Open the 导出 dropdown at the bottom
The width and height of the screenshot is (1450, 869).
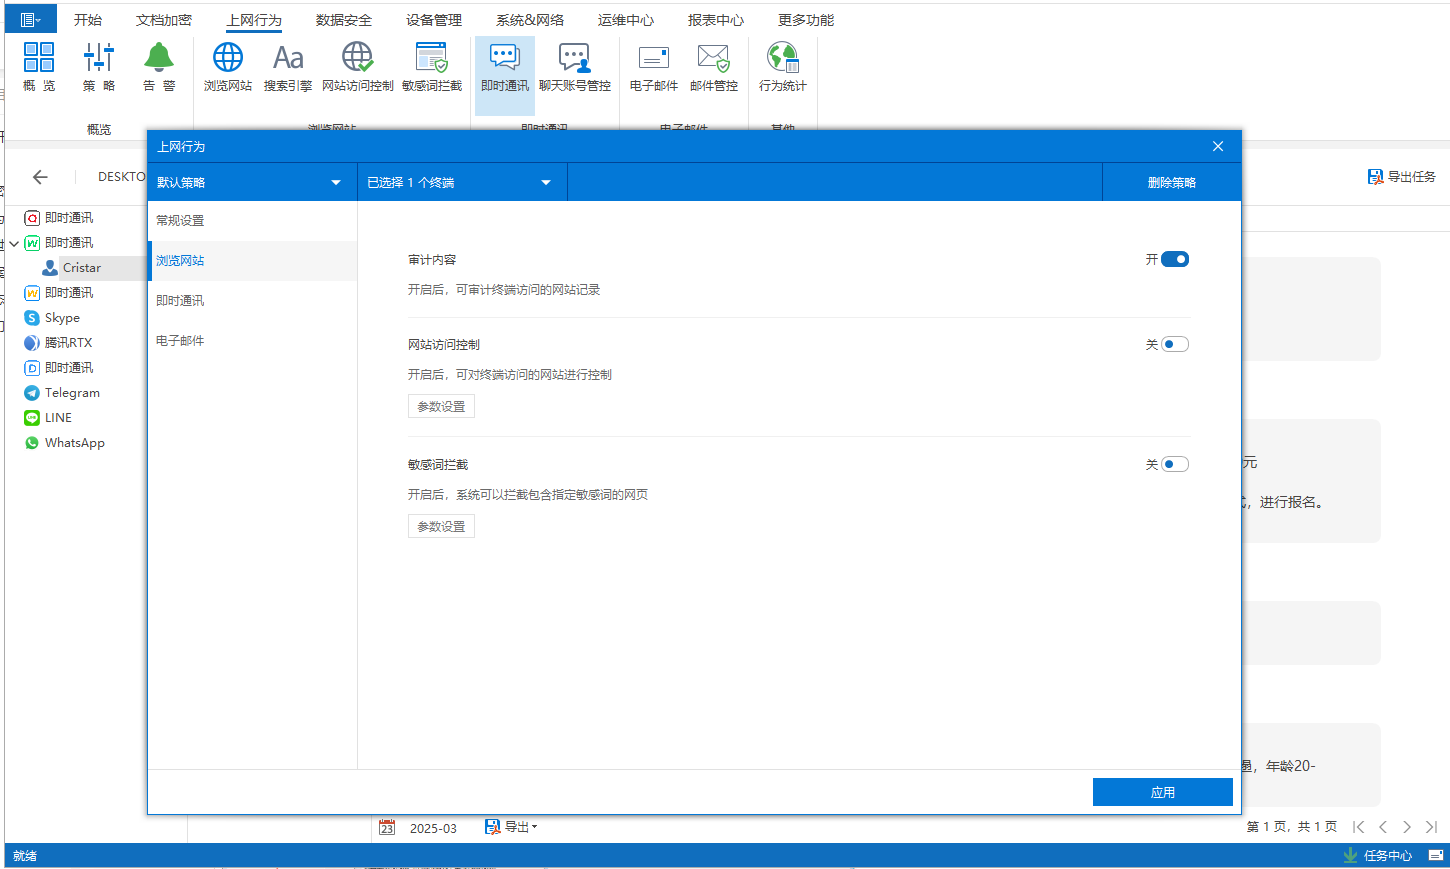tap(512, 827)
